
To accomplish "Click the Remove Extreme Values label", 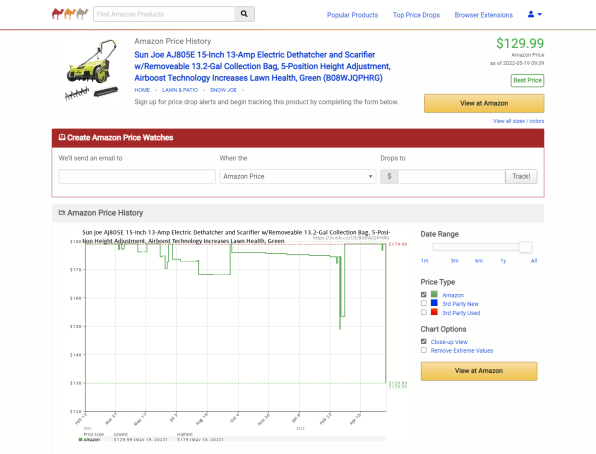I will [462, 351].
